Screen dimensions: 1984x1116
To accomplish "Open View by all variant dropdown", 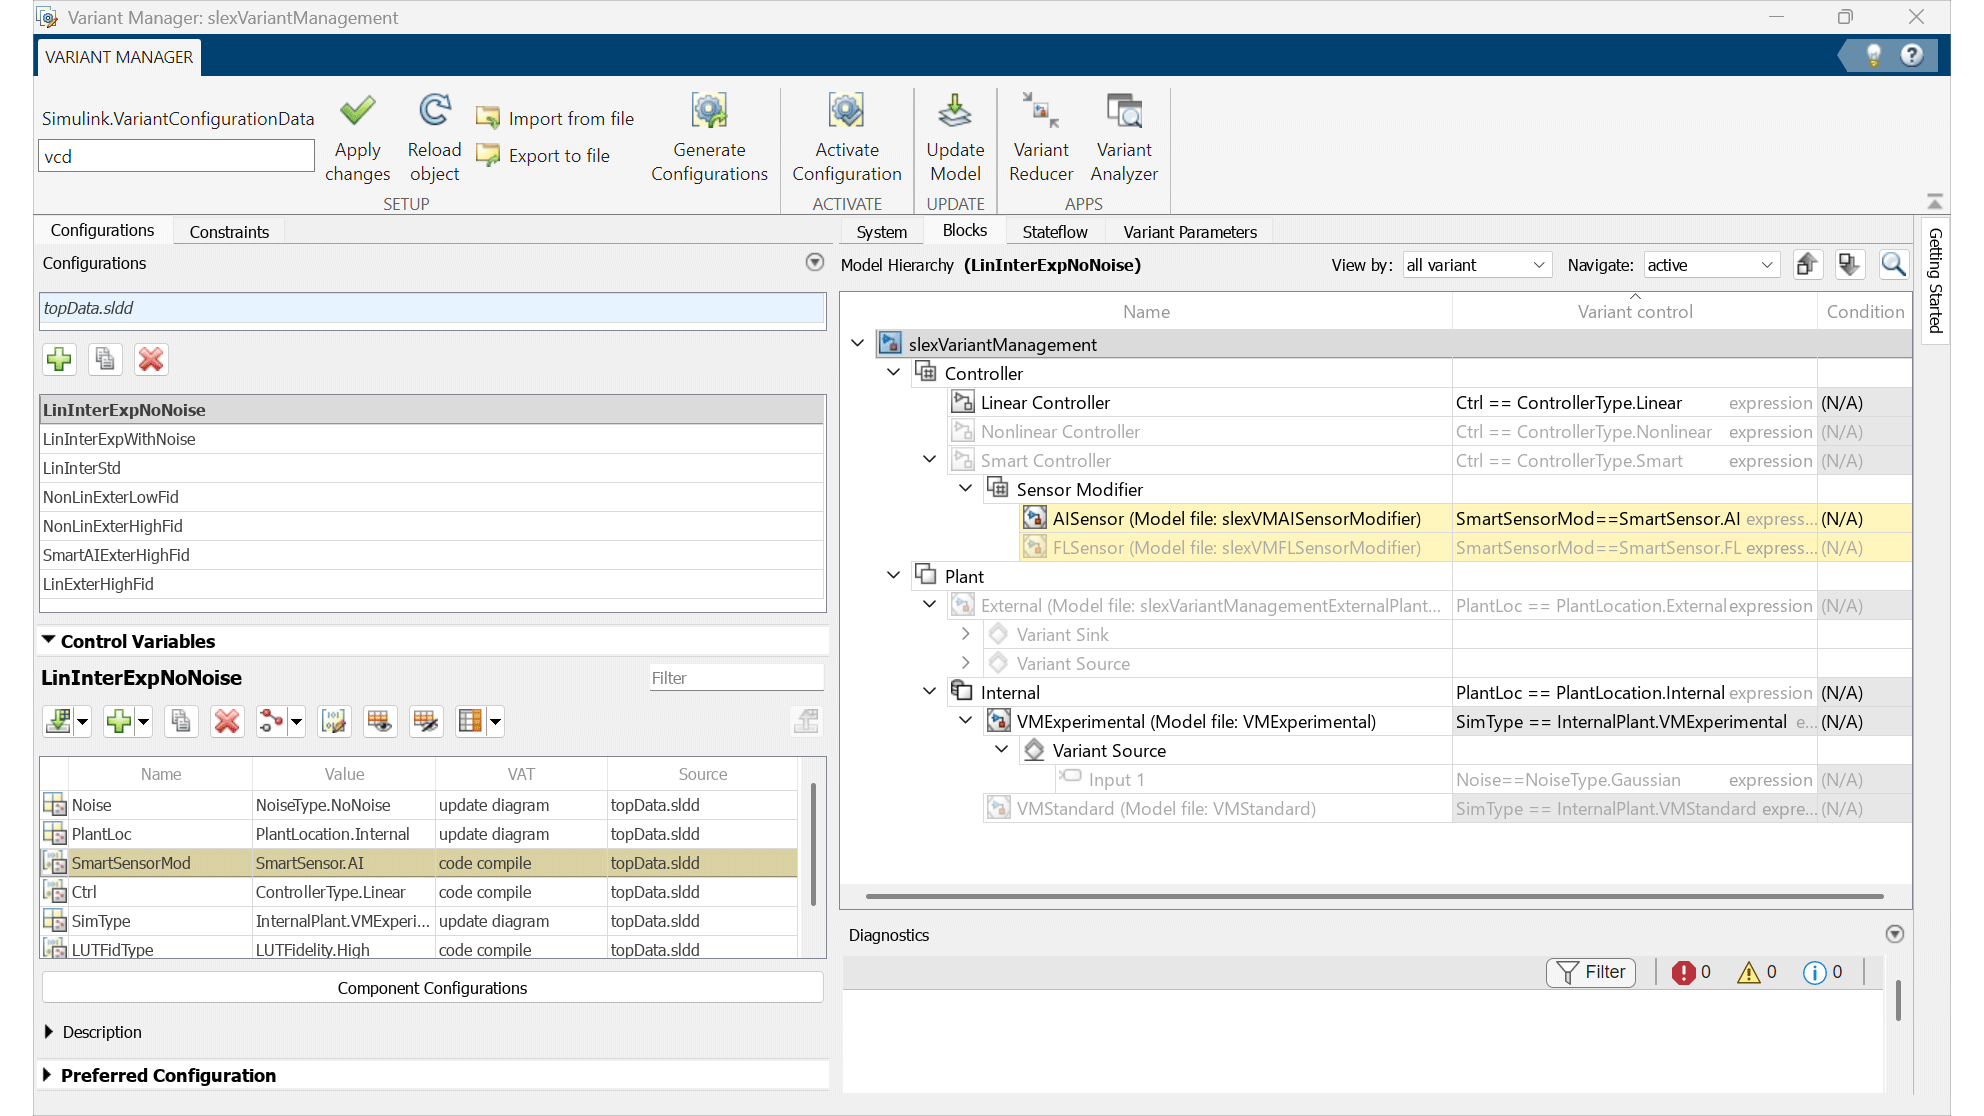I will (1477, 265).
